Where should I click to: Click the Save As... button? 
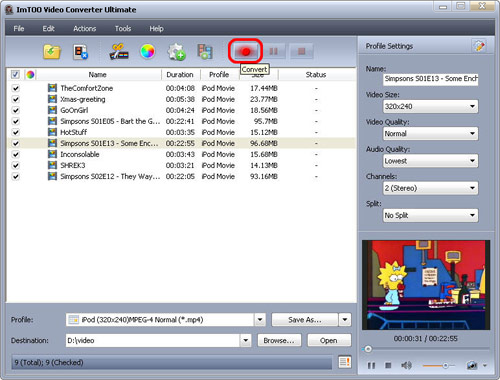click(x=305, y=320)
